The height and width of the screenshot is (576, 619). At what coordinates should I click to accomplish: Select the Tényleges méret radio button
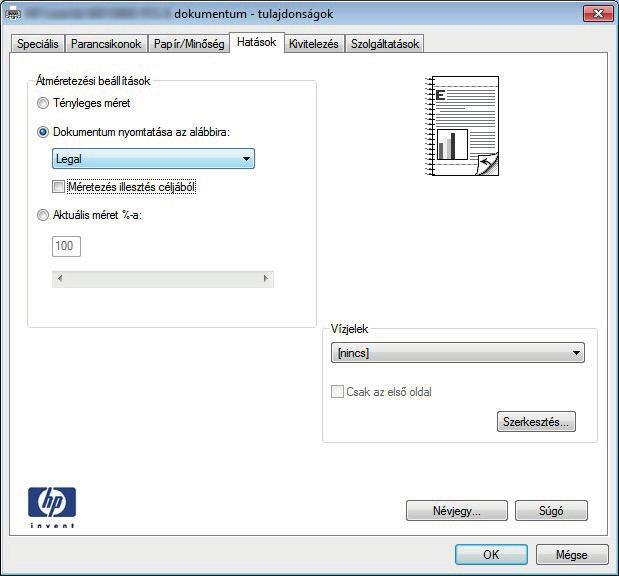pos(43,103)
